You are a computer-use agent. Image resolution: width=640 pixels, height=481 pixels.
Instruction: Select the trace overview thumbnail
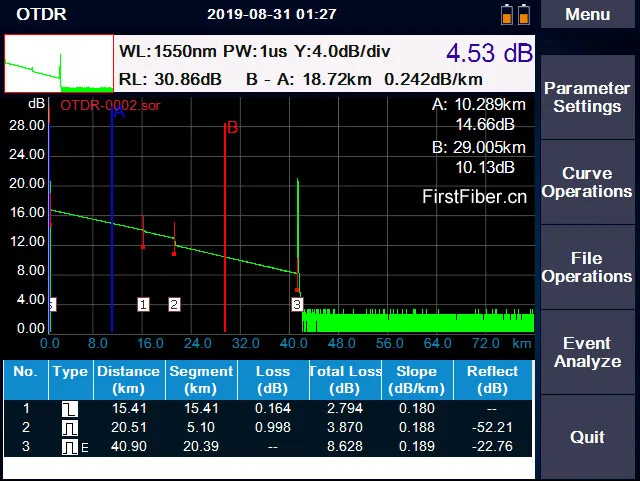point(59,65)
